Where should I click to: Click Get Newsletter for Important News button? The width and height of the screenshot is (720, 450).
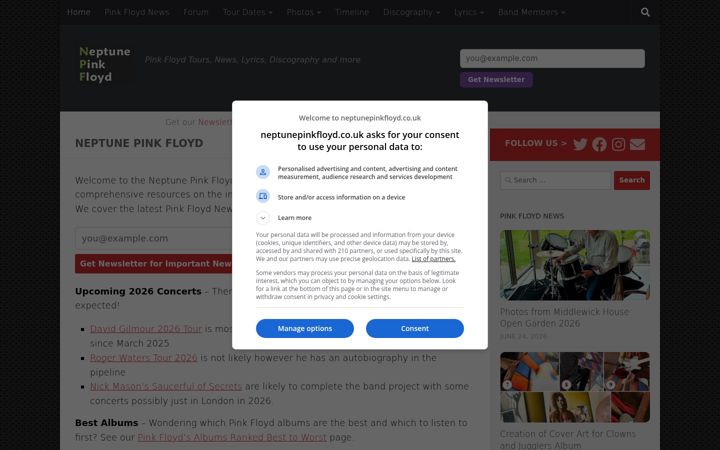pyautogui.click(x=154, y=264)
